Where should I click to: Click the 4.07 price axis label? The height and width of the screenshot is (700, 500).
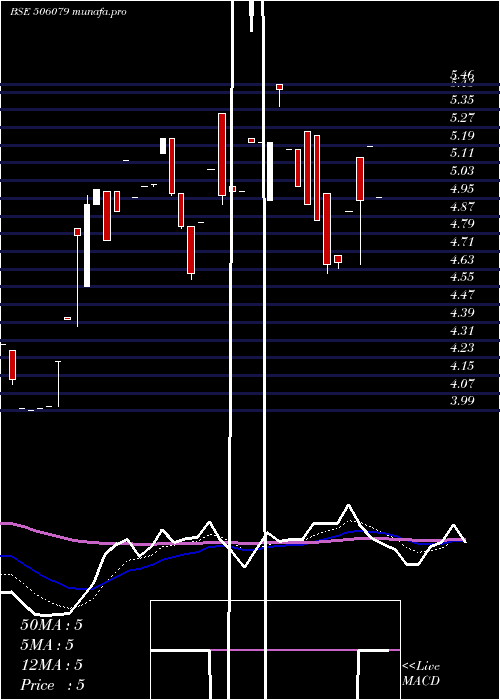click(x=462, y=383)
